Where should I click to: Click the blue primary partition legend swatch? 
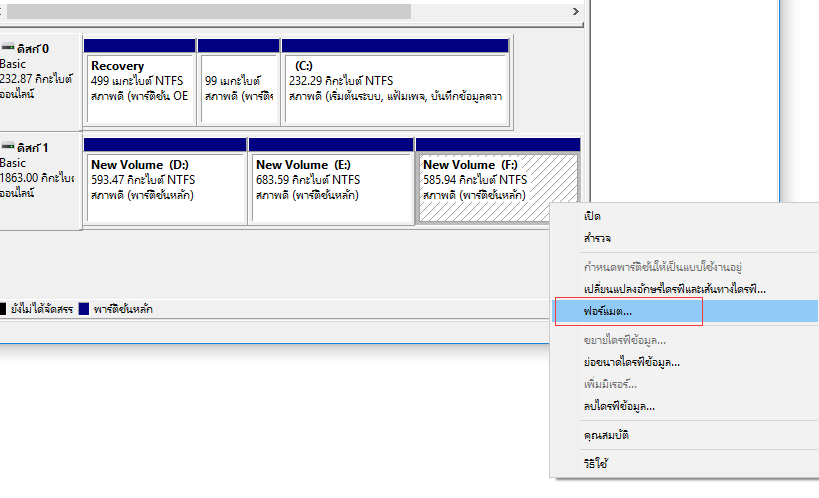(x=84, y=310)
